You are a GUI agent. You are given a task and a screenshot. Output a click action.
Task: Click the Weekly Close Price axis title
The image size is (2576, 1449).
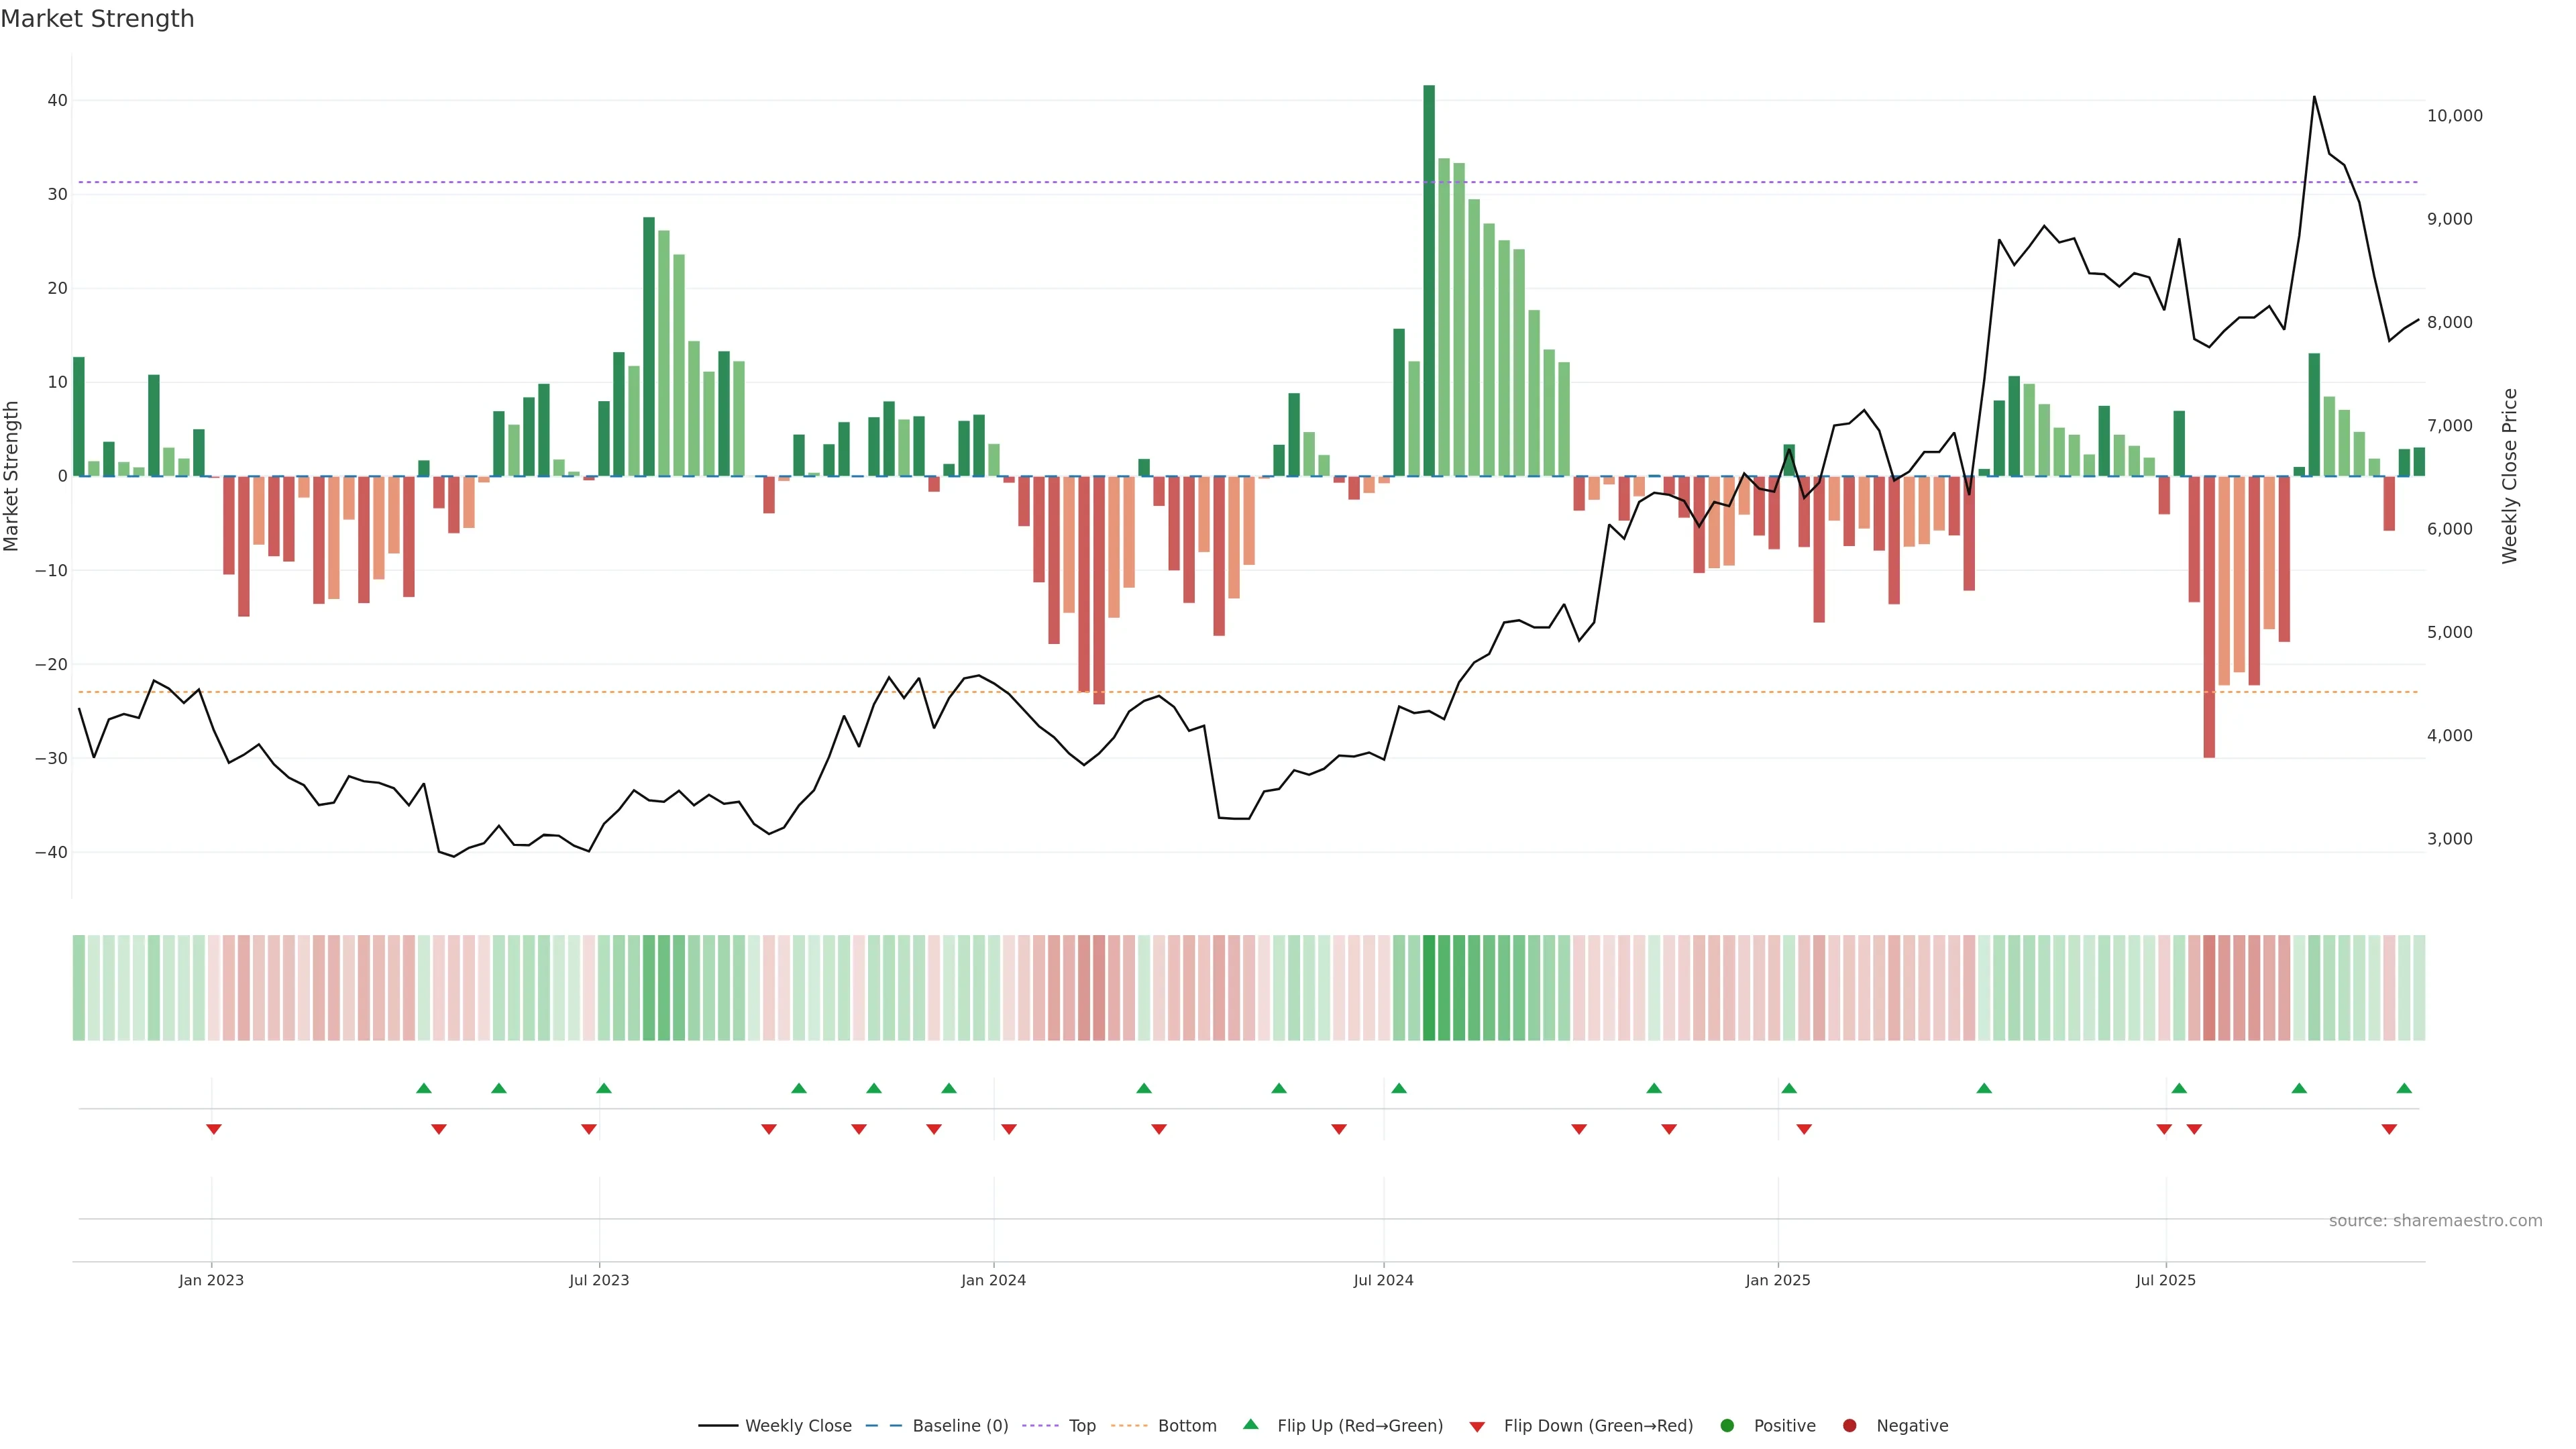click(2509, 476)
